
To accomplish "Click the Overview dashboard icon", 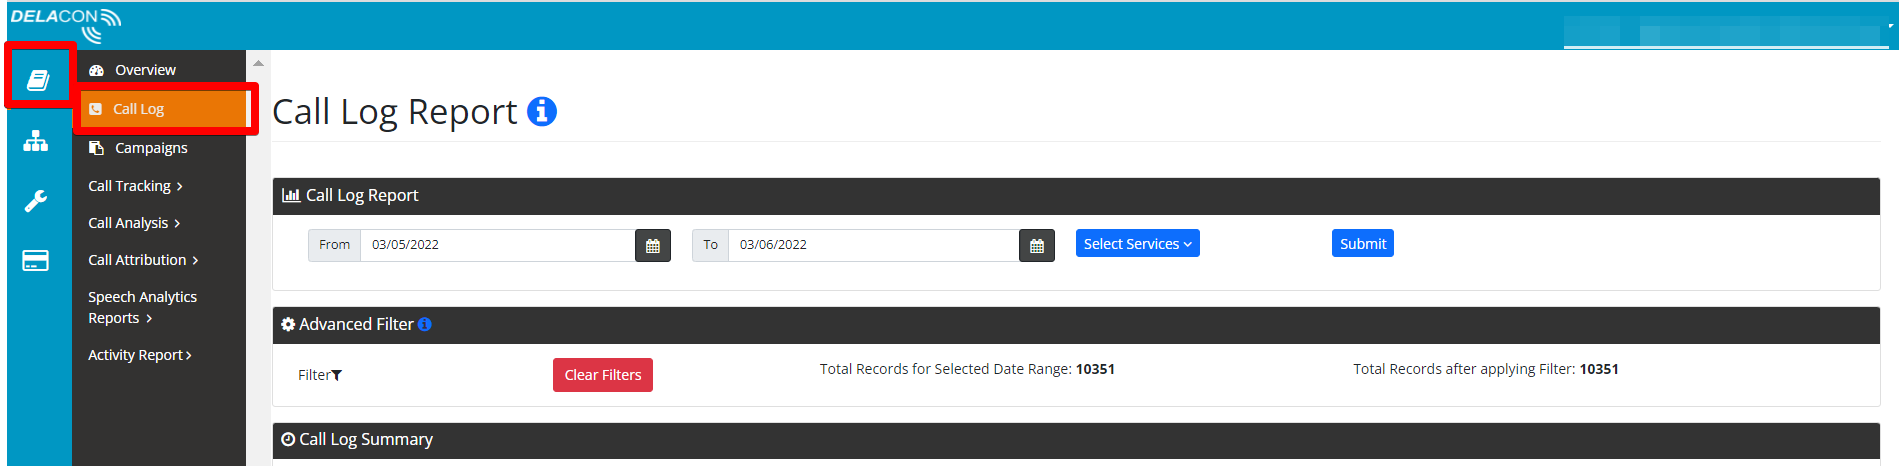I will point(97,70).
